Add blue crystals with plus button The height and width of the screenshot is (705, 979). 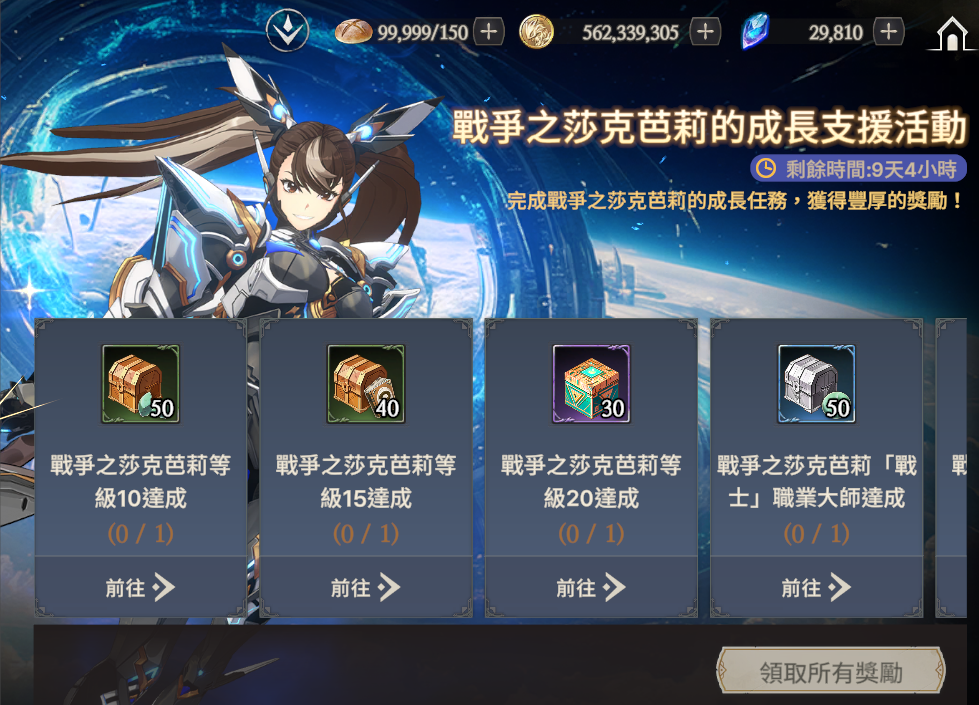[888, 31]
